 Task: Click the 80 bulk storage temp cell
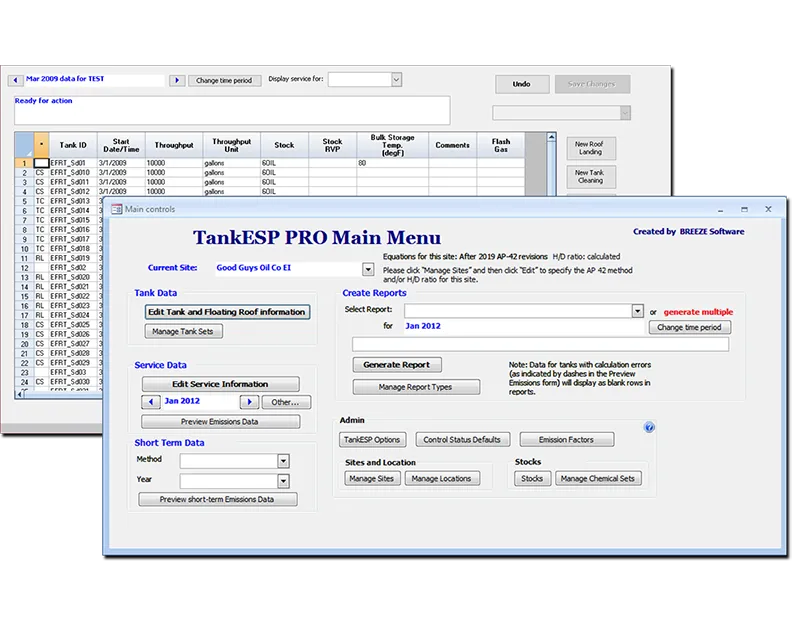click(x=392, y=163)
